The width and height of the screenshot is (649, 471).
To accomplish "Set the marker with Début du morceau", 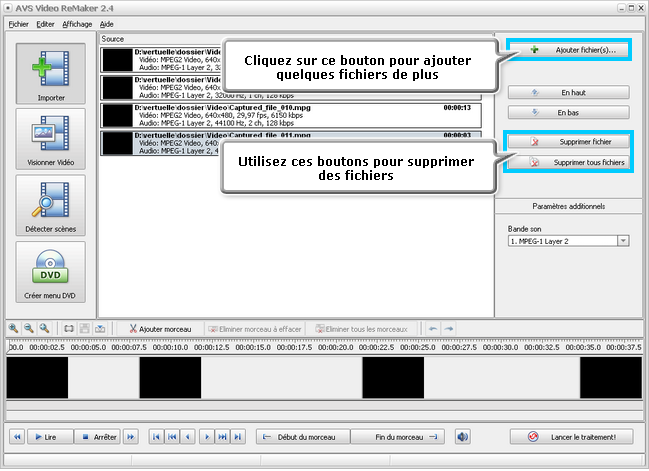I will tap(303, 437).
